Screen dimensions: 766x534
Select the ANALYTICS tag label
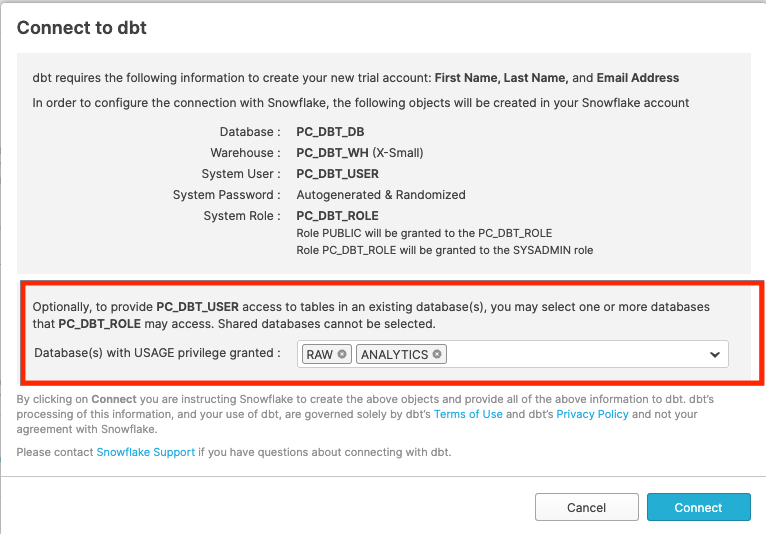point(394,354)
